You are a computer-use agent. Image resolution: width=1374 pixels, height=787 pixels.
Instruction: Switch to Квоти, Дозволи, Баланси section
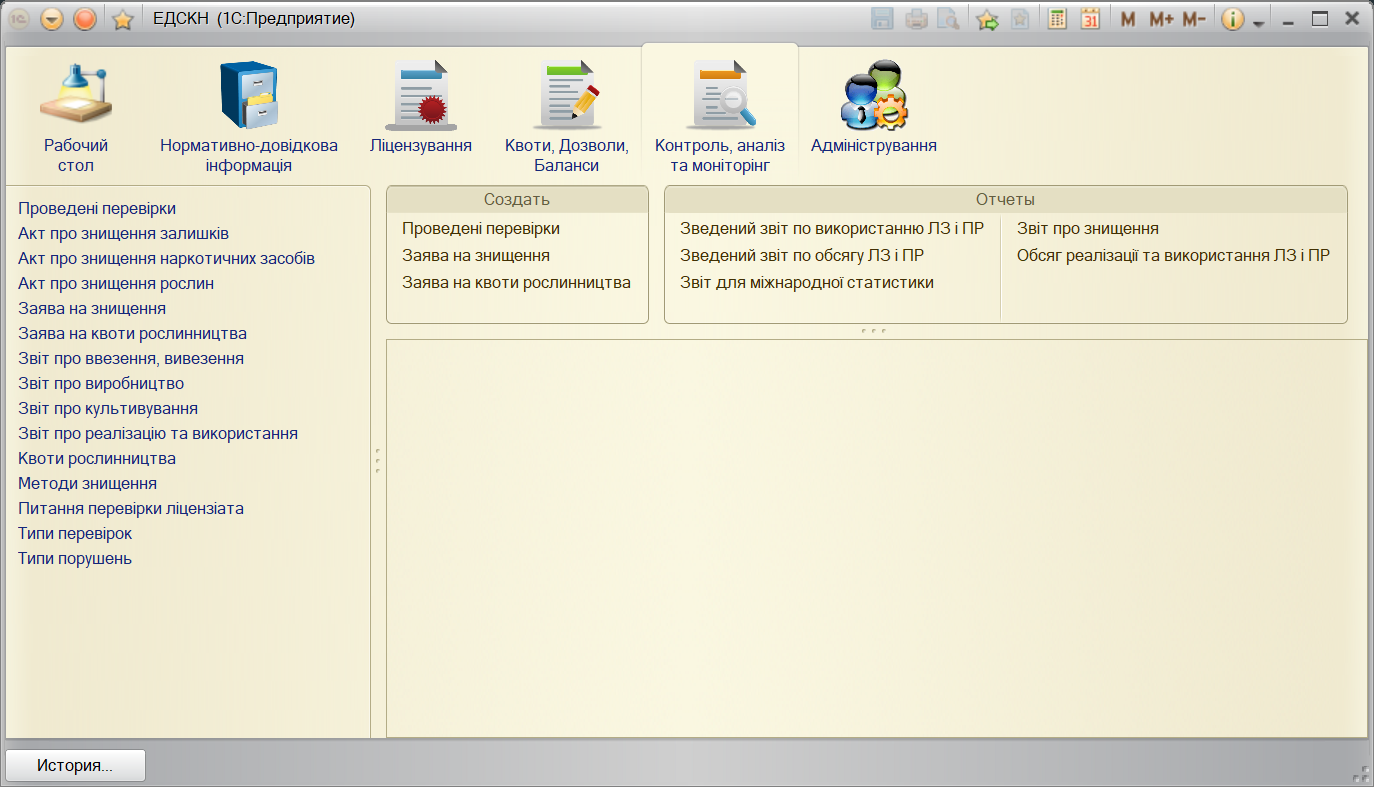click(567, 116)
